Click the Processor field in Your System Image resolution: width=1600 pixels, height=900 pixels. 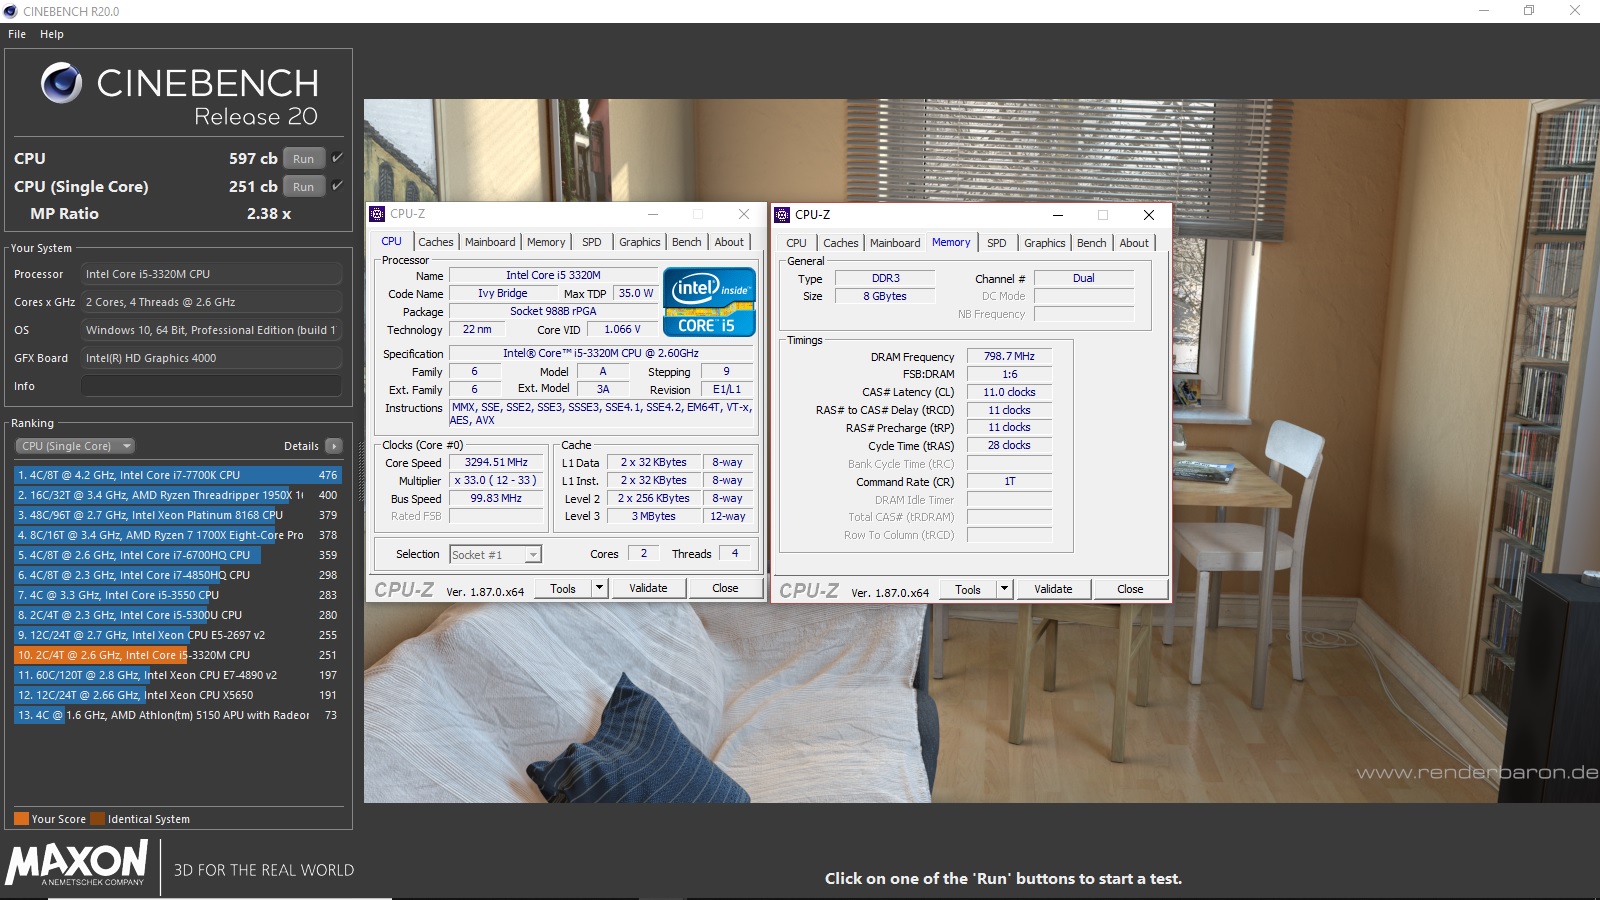[x=211, y=274]
